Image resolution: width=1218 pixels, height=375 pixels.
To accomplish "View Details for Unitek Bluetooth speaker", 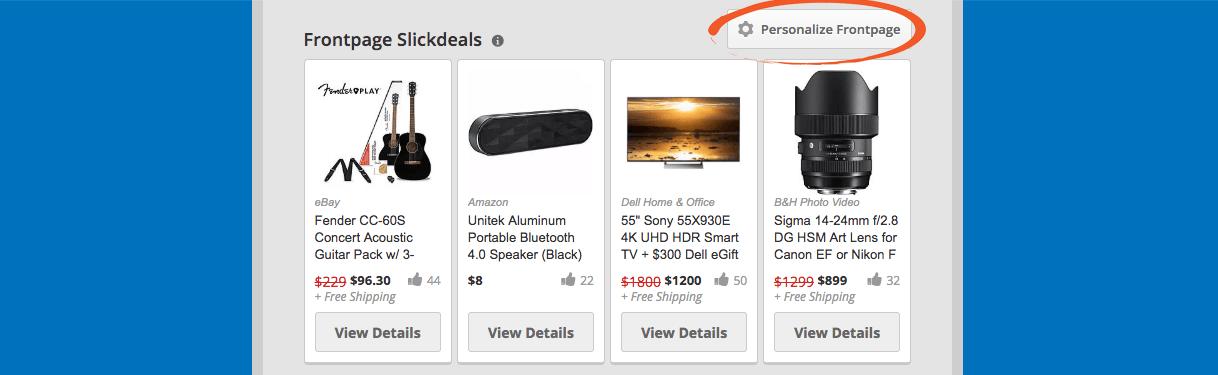I will click(x=531, y=332).
